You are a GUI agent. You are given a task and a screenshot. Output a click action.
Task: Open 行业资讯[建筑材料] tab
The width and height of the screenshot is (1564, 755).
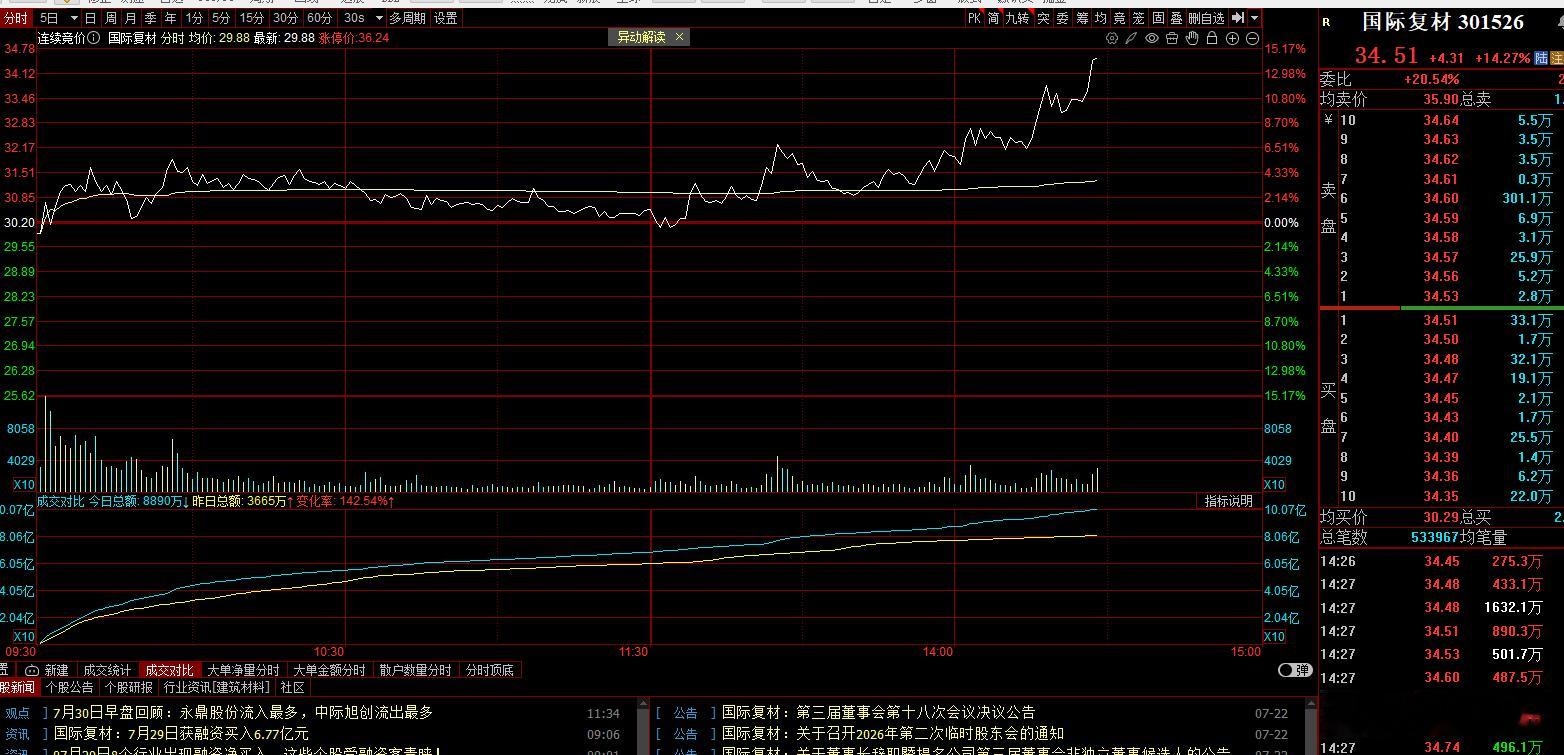pyautogui.click(x=217, y=688)
